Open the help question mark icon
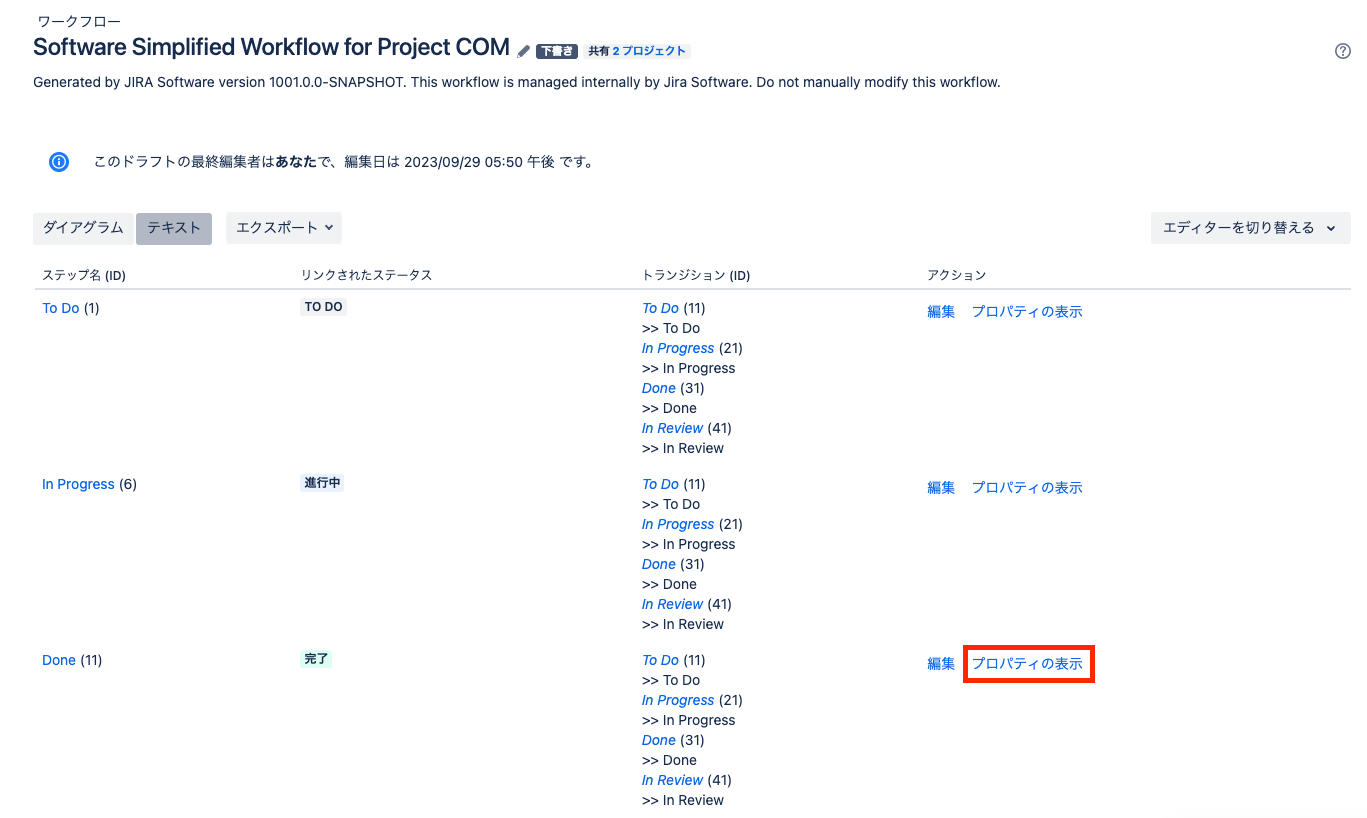Viewport: 1367px width, 818px height. (x=1343, y=51)
